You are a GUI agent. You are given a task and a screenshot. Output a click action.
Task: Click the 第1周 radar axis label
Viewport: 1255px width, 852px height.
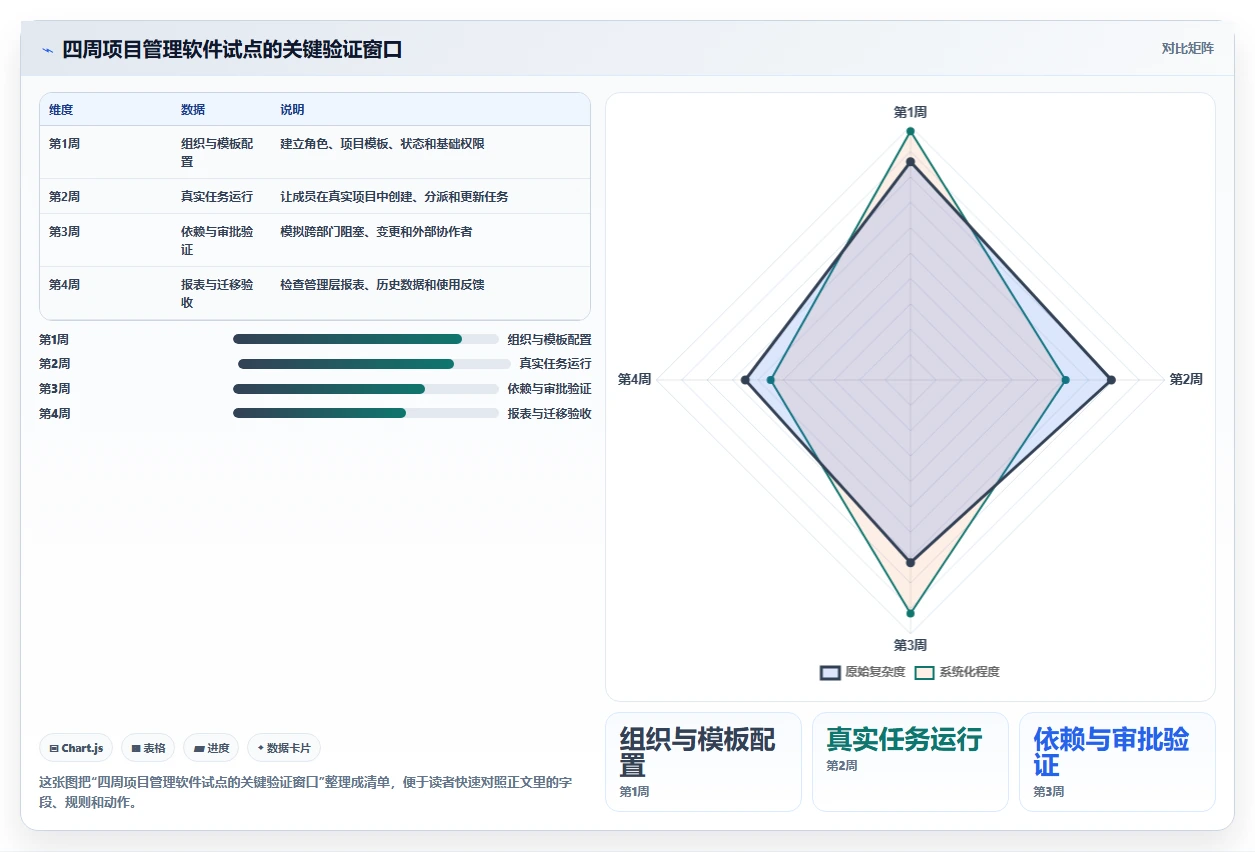[x=910, y=113]
